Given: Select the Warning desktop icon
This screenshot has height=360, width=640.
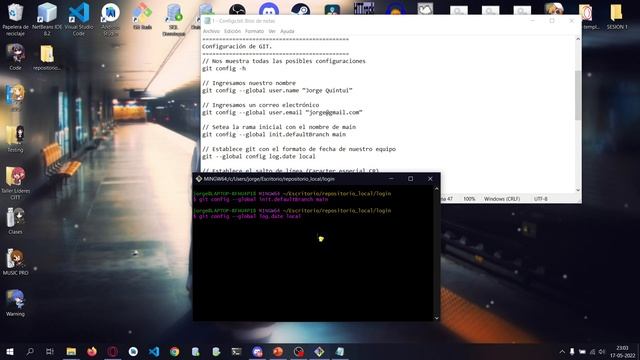Looking at the screenshot, I should (x=15, y=303).
